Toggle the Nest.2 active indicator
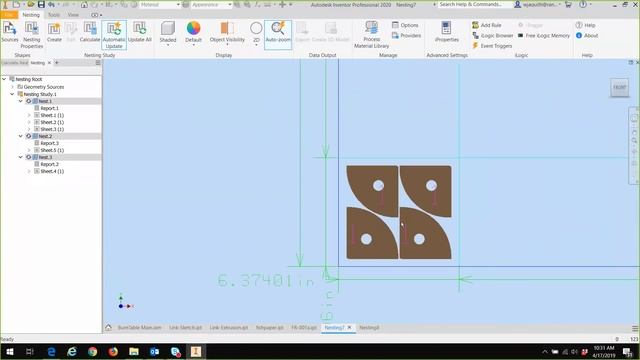Viewport: 640px width, 360px height. 29,136
